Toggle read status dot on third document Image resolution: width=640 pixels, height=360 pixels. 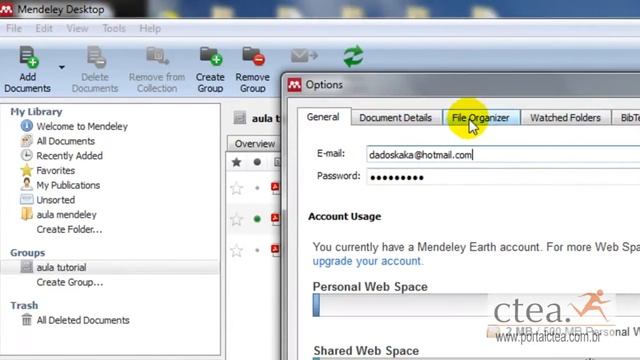(257, 250)
